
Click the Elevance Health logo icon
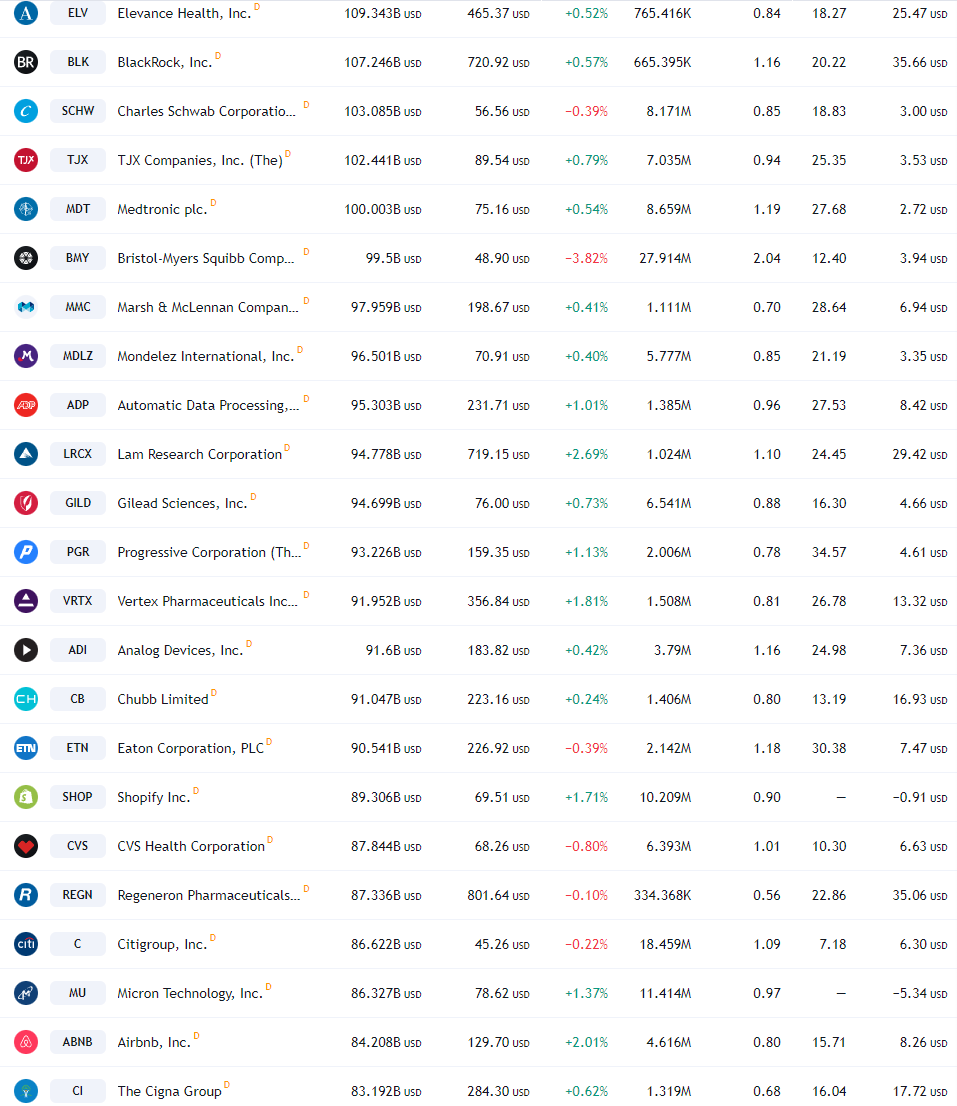coord(26,13)
